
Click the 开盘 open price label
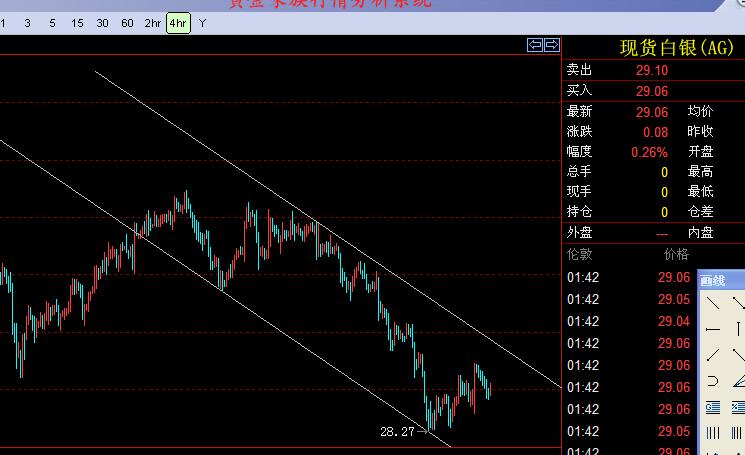click(700, 151)
